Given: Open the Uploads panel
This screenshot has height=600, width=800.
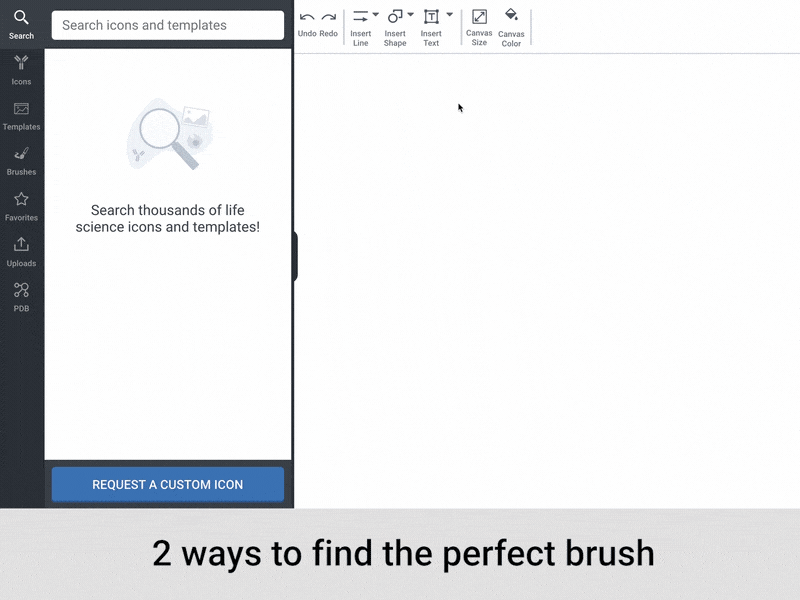Looking at the screenshot, I should (21, 251).
